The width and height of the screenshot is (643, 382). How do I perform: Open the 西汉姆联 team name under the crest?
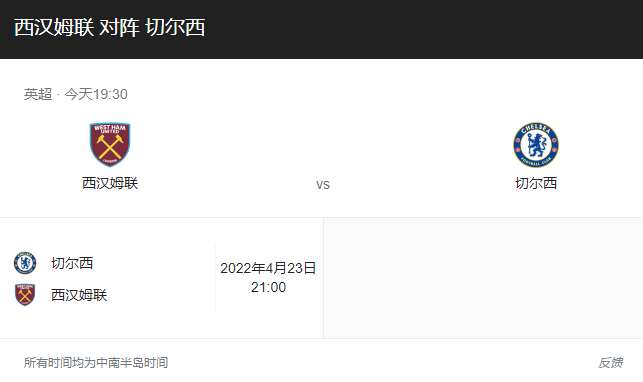110,183
